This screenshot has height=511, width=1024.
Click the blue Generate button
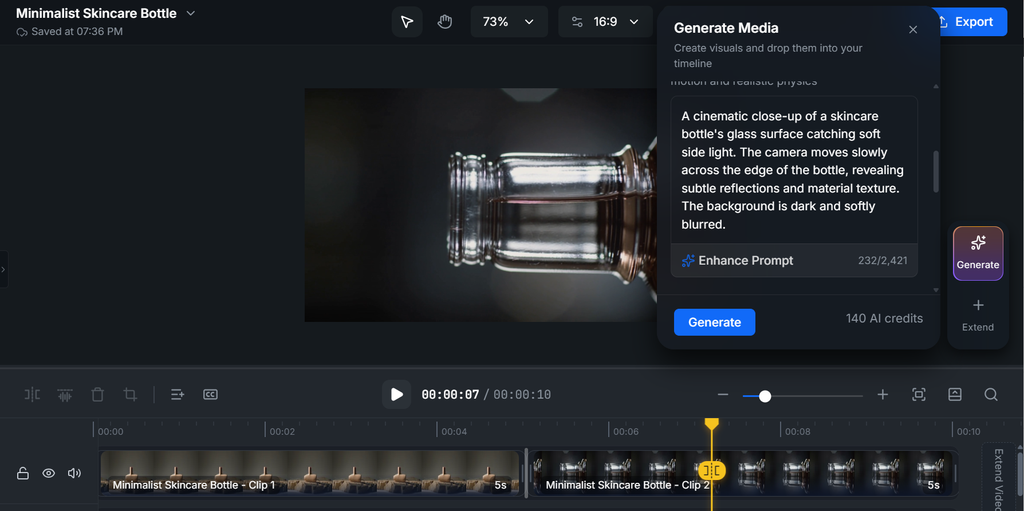pos(714,322)
